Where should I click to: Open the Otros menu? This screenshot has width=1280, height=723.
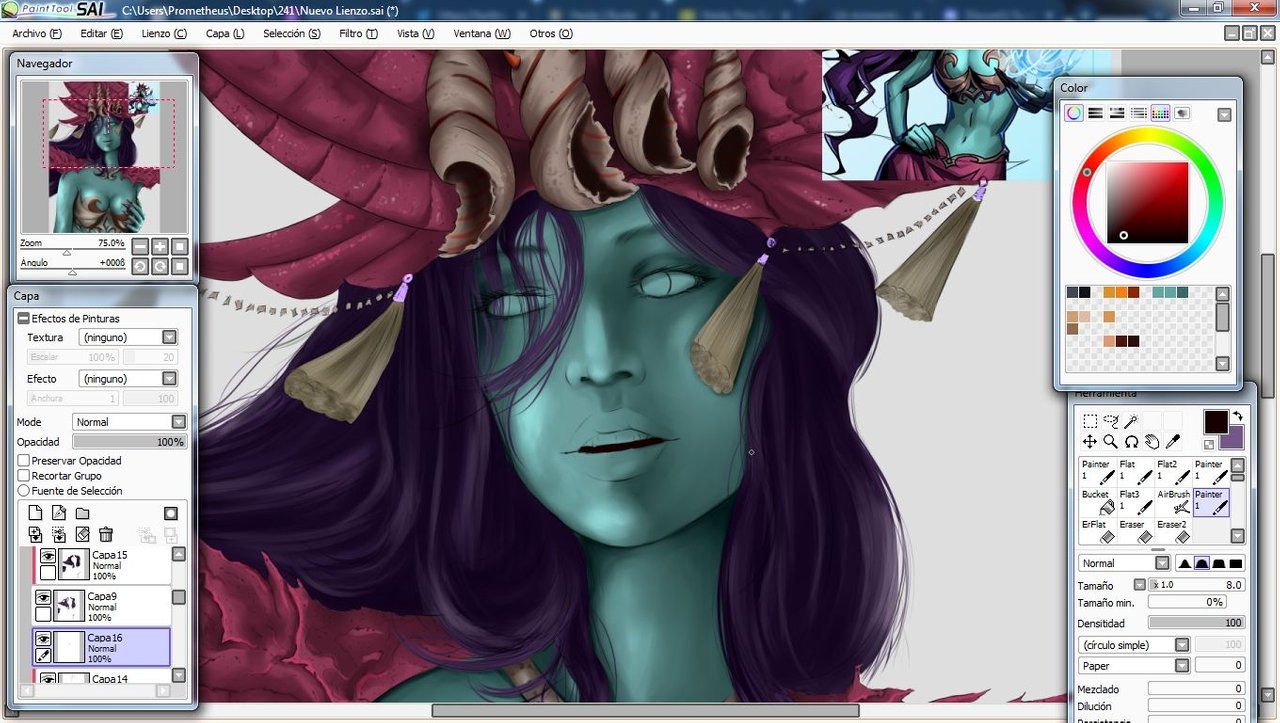click(x=551, y=33)
